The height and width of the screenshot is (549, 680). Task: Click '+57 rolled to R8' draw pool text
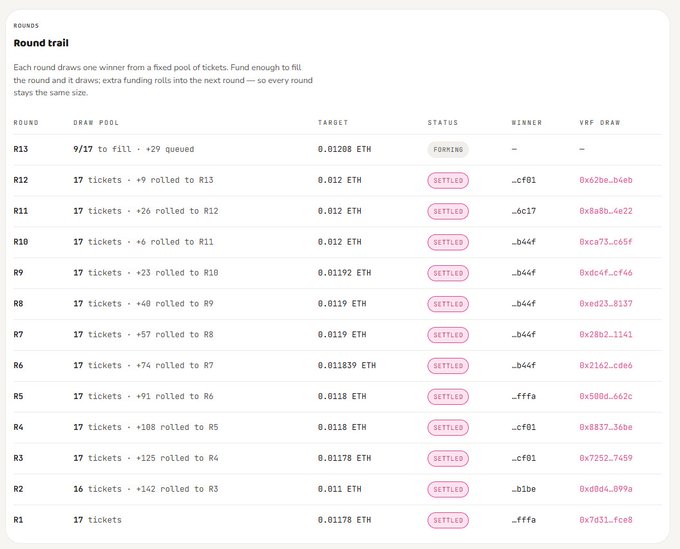coord(175,334)
